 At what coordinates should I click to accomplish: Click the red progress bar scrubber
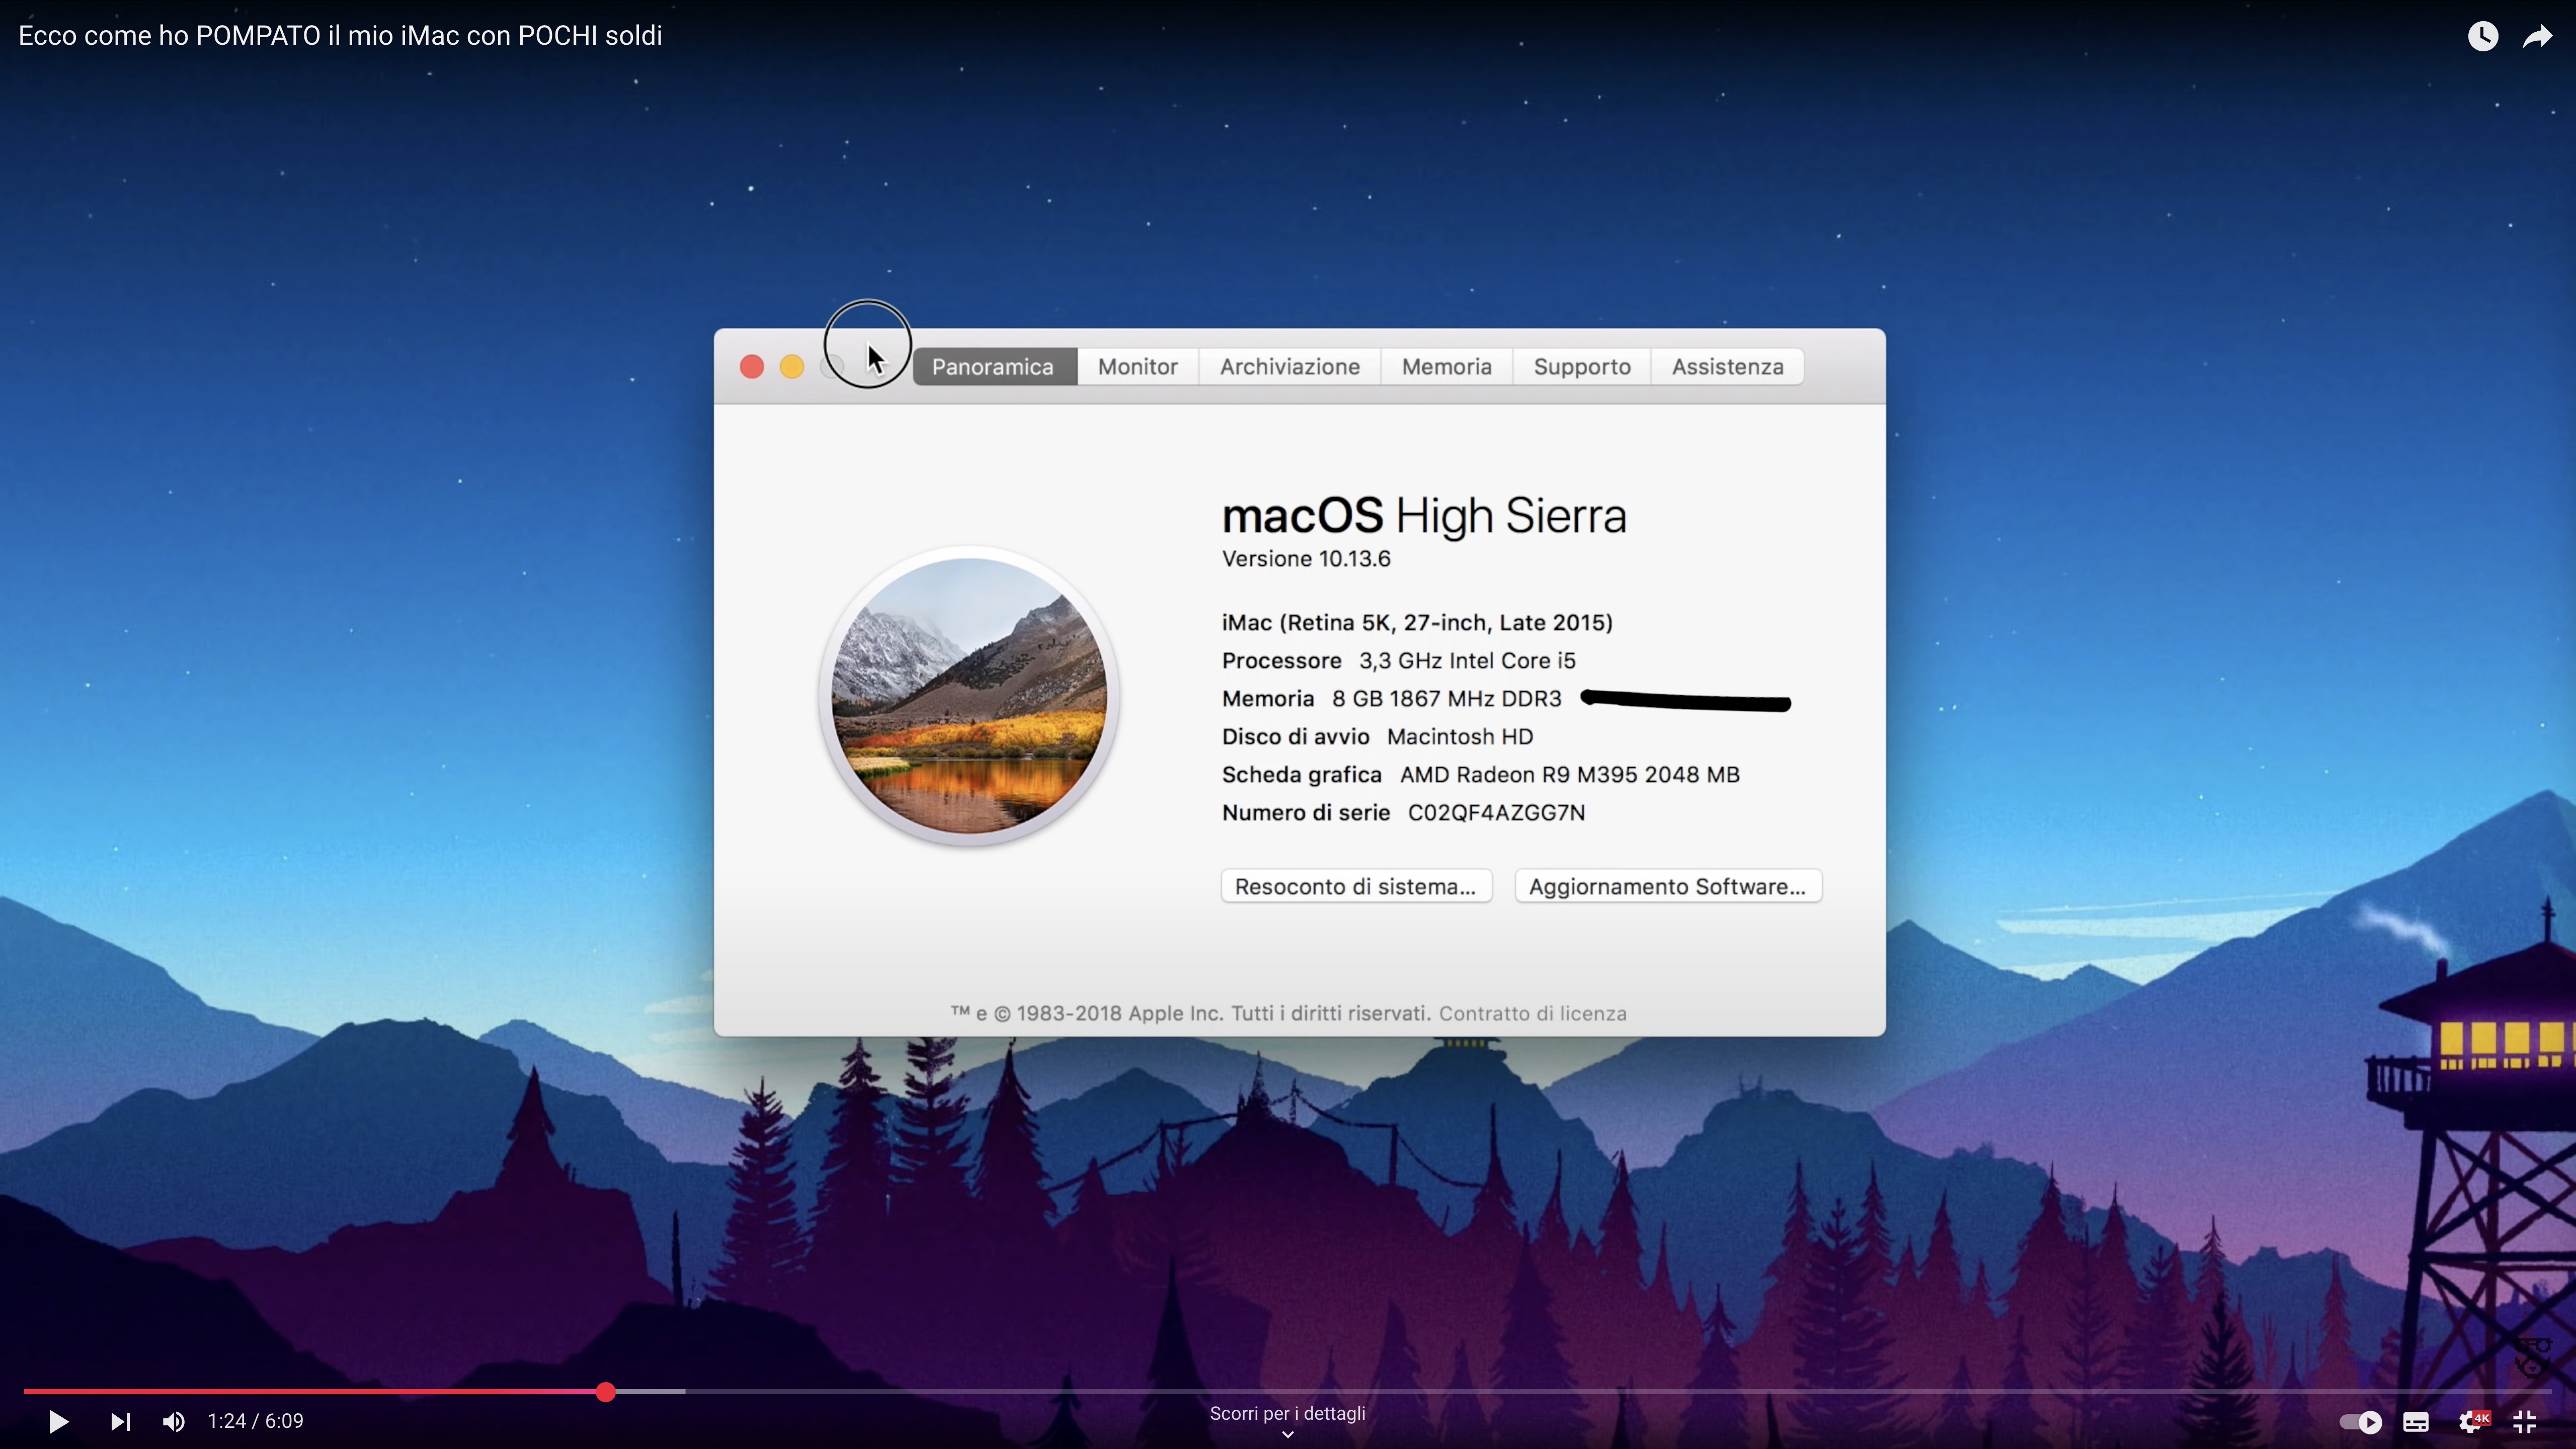[605, 1391]
